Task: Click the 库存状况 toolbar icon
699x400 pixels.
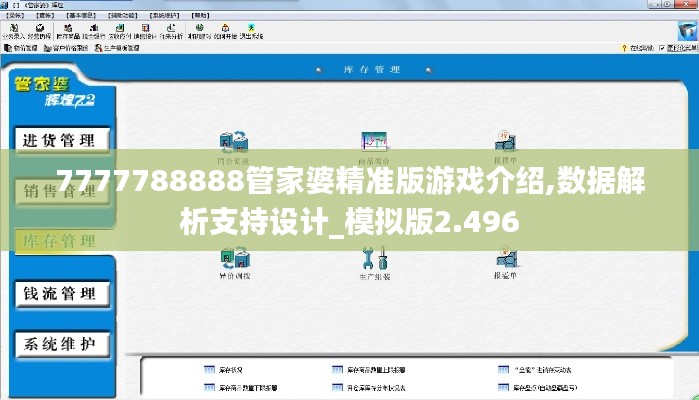Action: [x=68, y=31]
